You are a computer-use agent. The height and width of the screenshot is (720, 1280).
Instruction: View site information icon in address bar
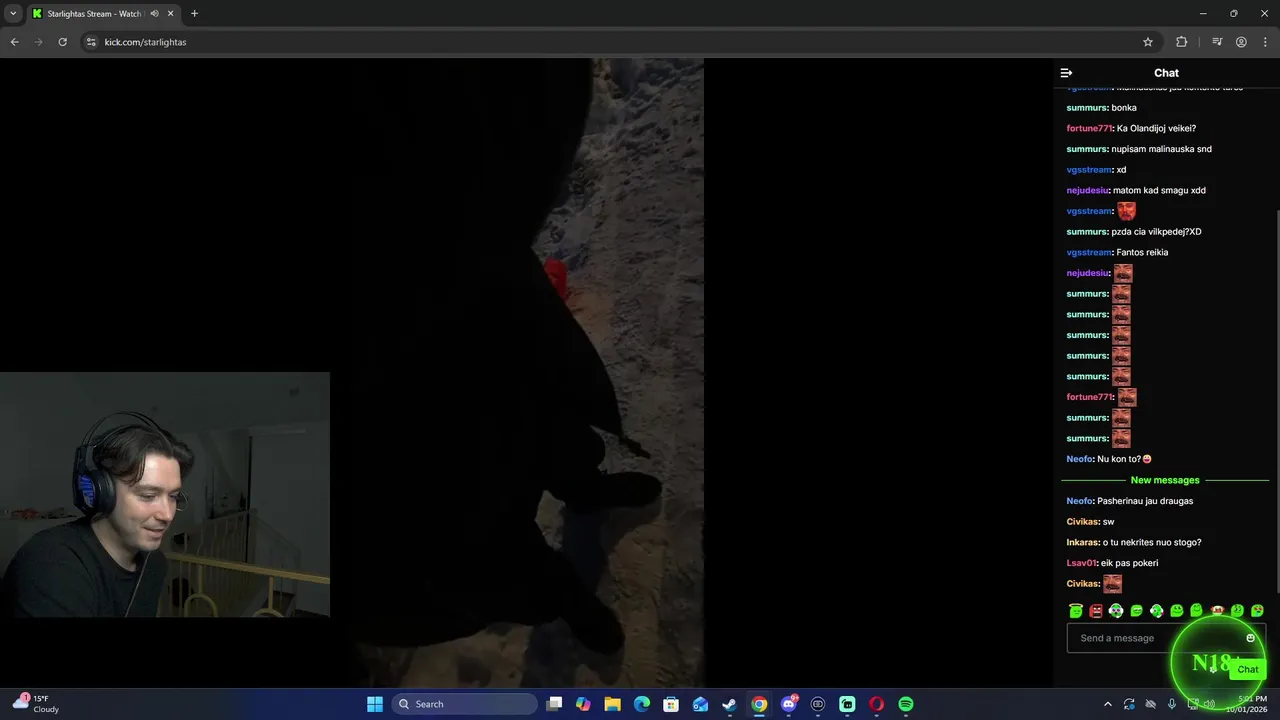pos(91,42)
